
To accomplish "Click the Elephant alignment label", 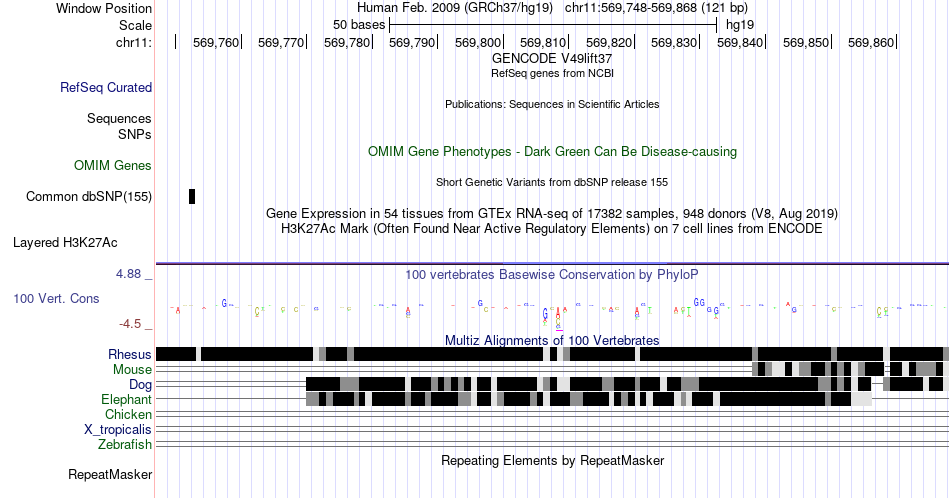I will [126, 399].
